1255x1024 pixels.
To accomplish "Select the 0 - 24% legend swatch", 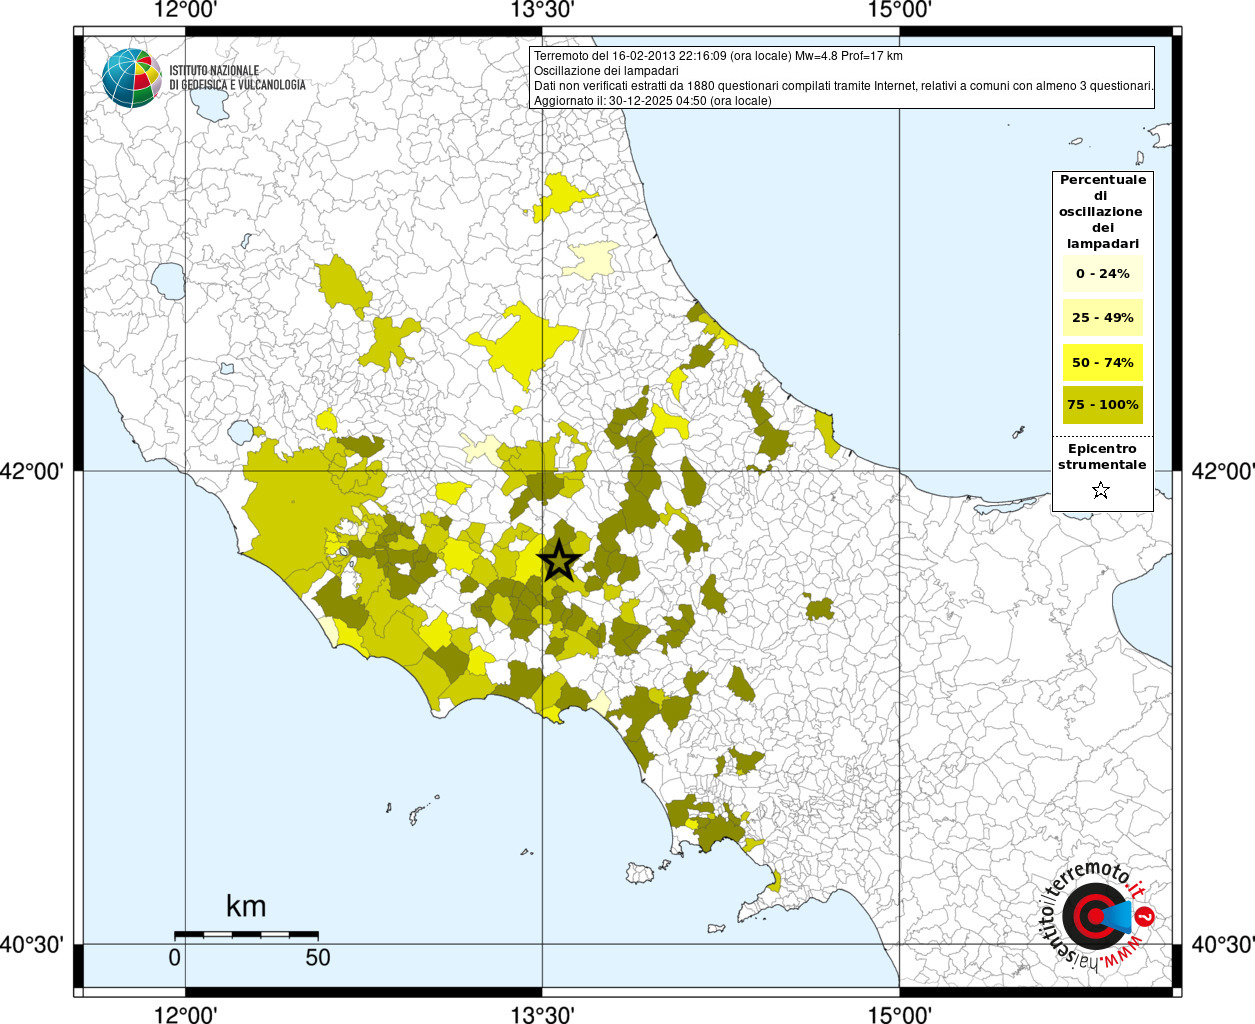I will [x=1102, y=274].
